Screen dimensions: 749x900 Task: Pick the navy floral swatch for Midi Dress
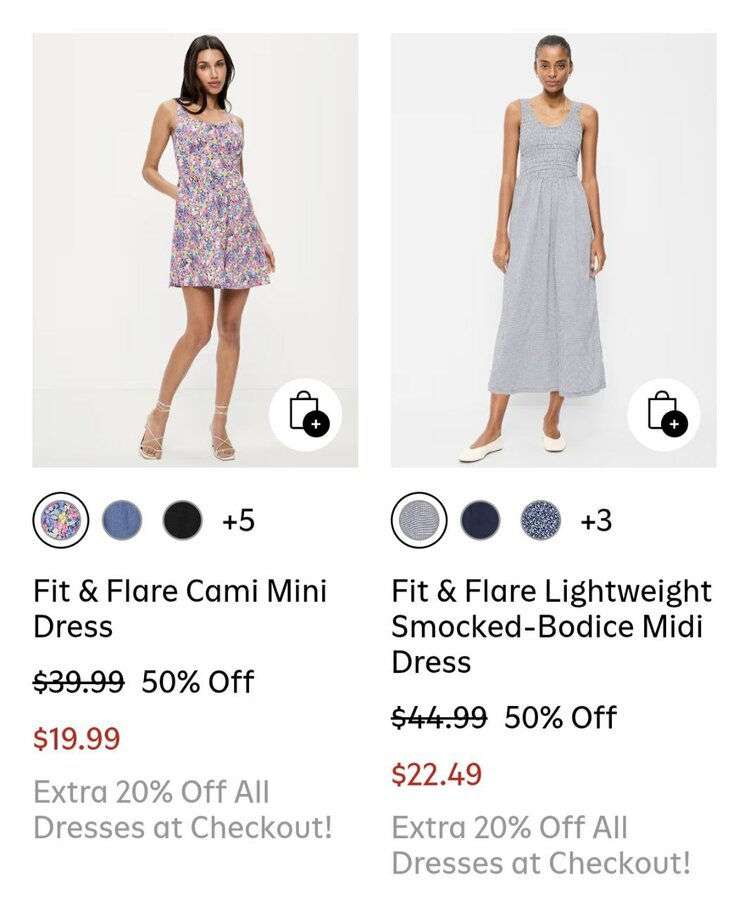[540, 520]
